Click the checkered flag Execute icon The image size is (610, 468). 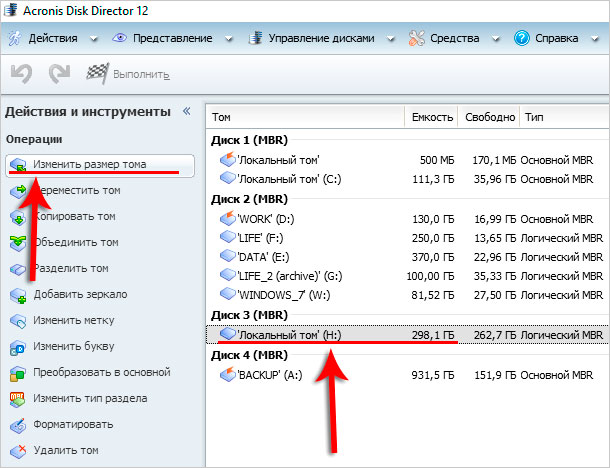coord(97,73)
